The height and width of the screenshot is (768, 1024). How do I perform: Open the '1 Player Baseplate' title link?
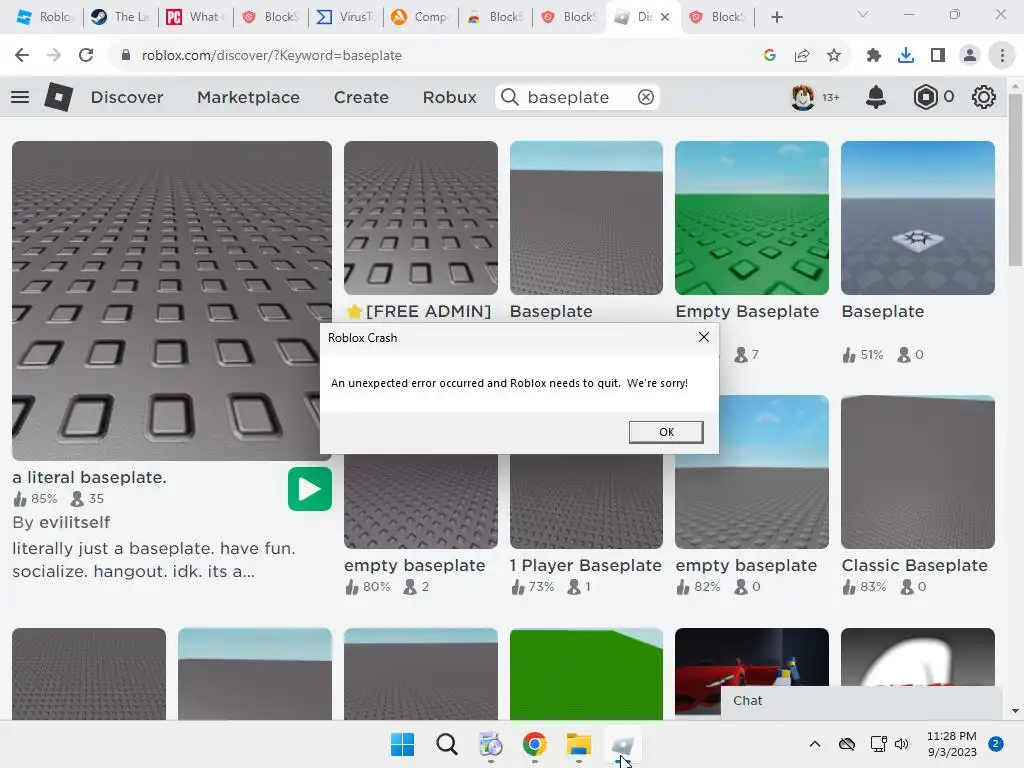[586, 566]
